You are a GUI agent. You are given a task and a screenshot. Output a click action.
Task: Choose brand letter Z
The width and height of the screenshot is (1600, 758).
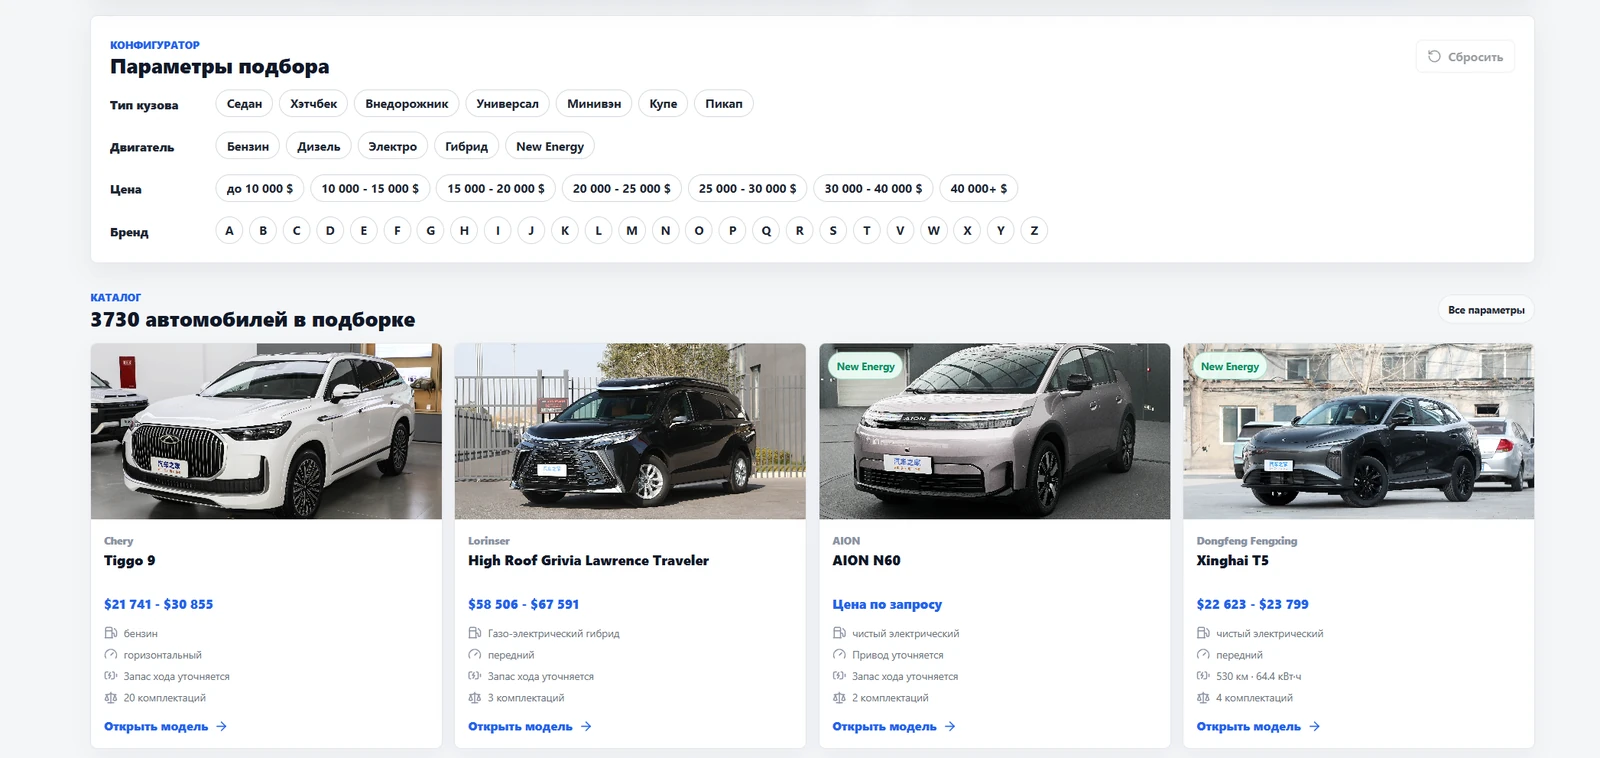click(1034, 231)
